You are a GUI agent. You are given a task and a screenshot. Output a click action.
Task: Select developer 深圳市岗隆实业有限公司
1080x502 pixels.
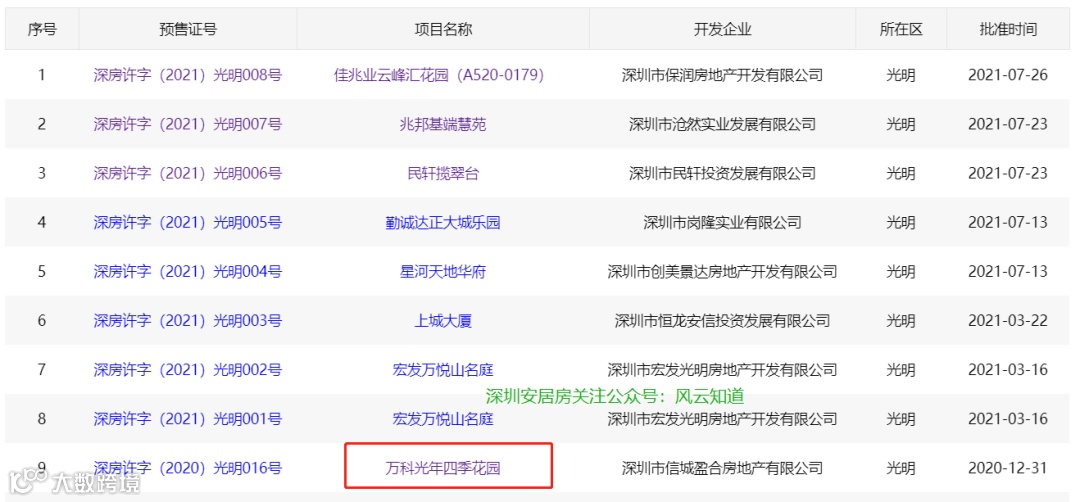click(723, 222)
